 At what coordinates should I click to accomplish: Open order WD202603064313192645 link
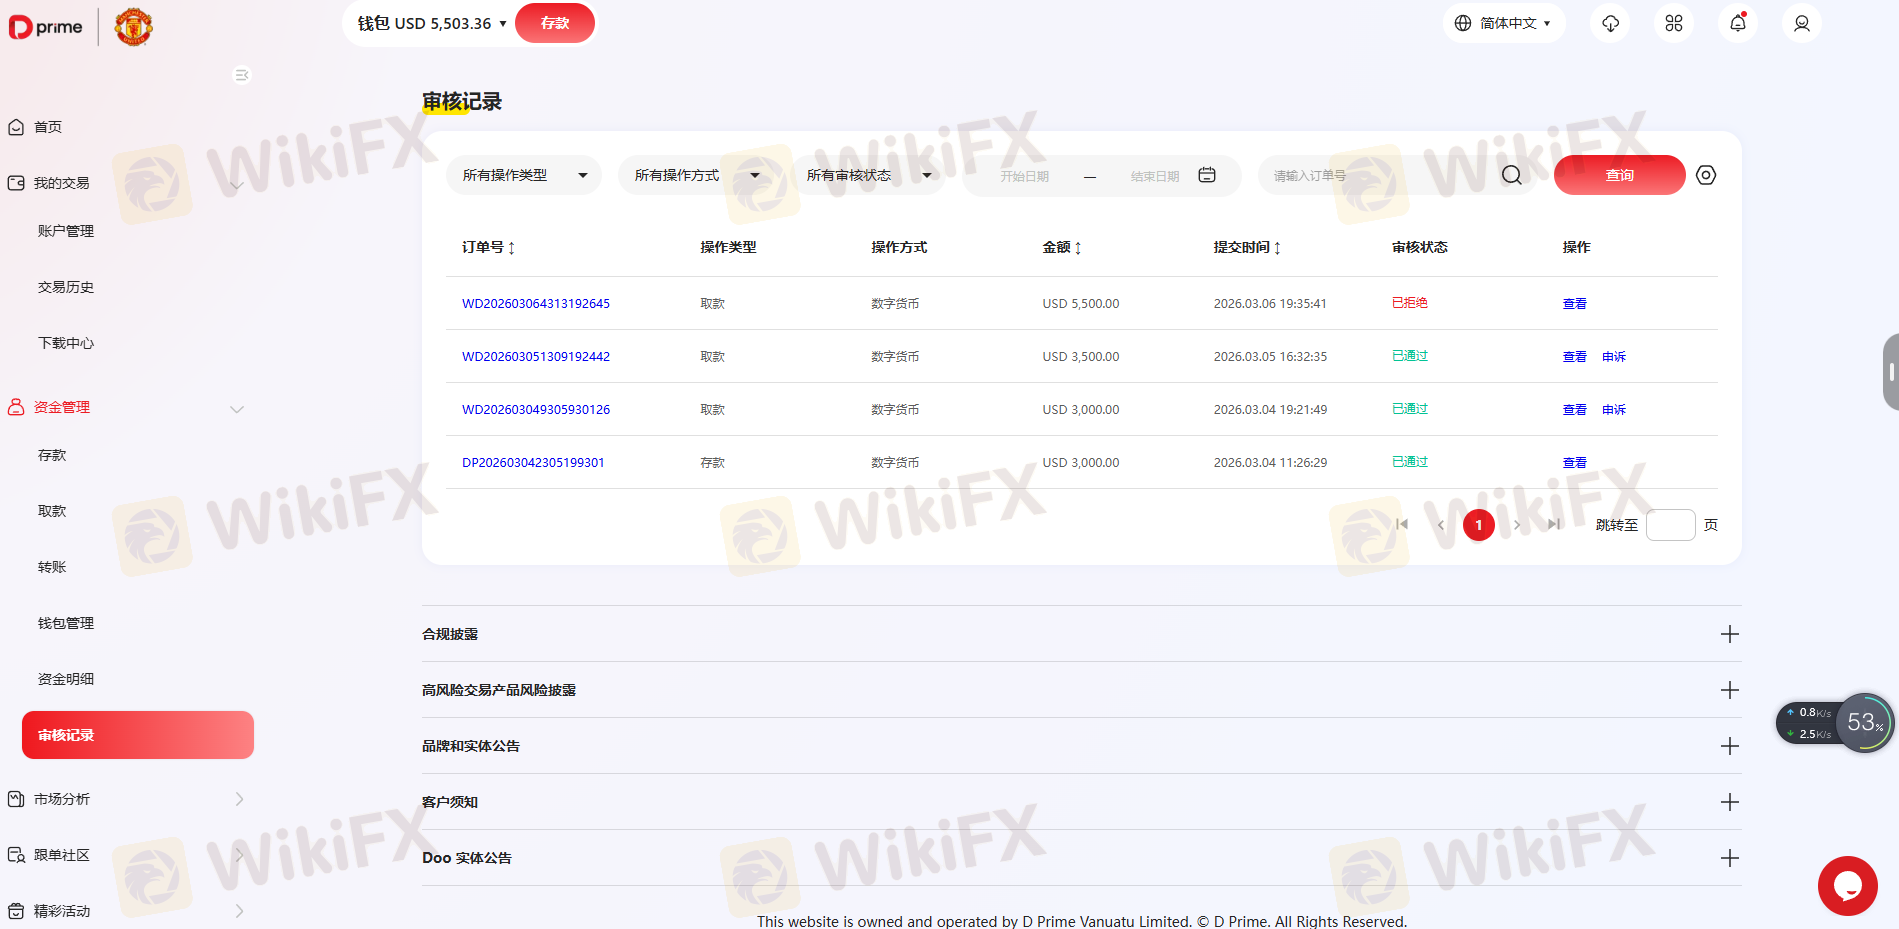pos(536,303)
